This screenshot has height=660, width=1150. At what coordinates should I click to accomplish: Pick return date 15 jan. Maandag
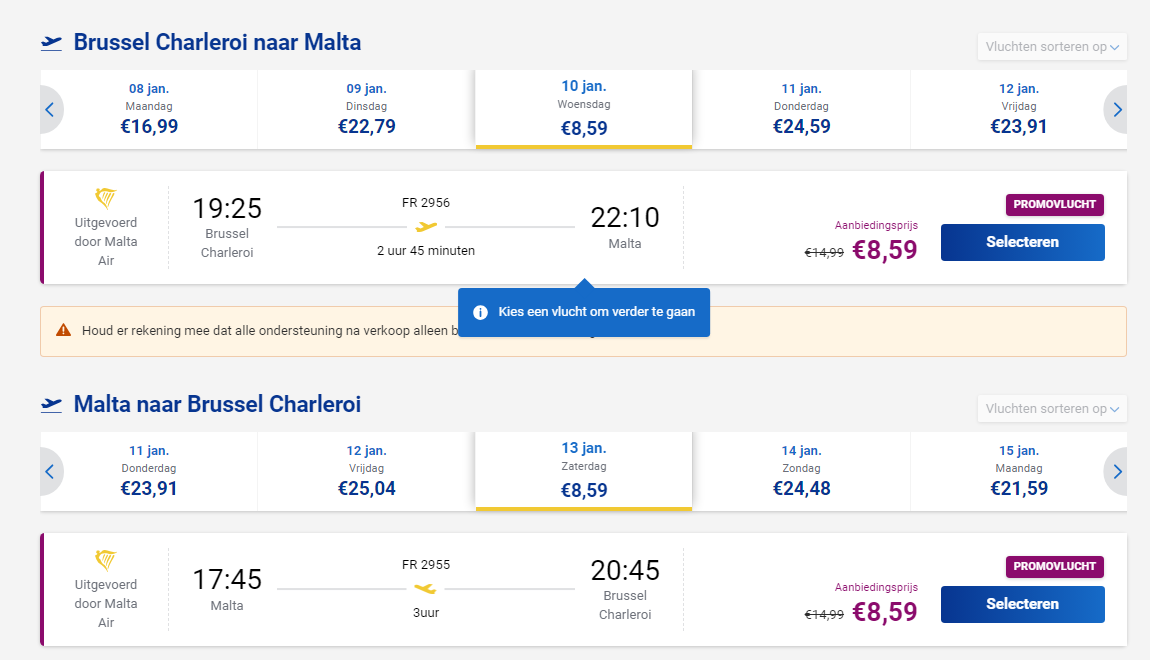point(1018,471)
